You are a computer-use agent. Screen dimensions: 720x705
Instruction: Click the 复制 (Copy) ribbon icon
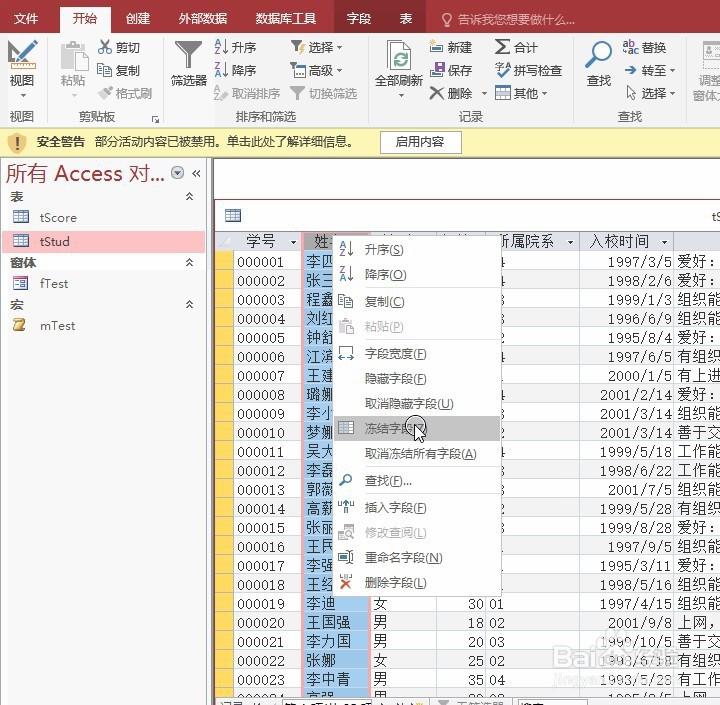(x=104, y=70)
